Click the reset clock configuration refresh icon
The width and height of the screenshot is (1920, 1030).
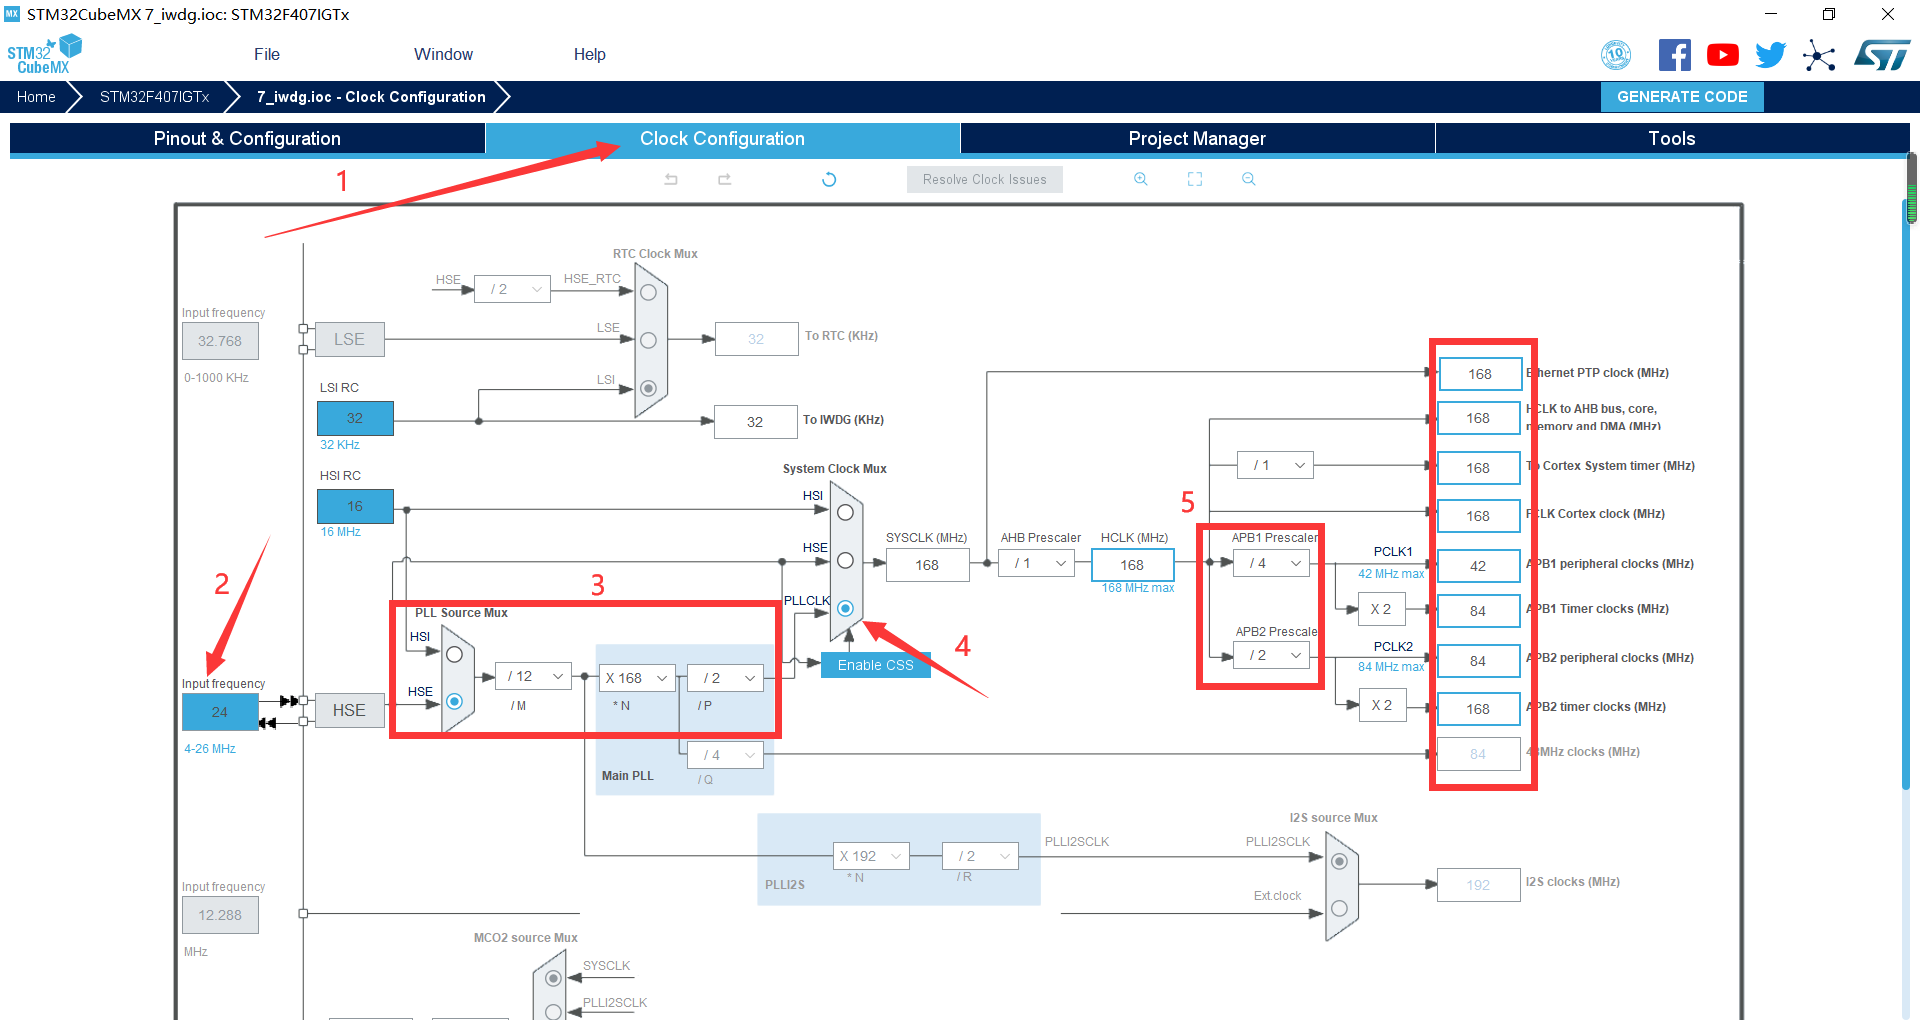pos(829,180)
